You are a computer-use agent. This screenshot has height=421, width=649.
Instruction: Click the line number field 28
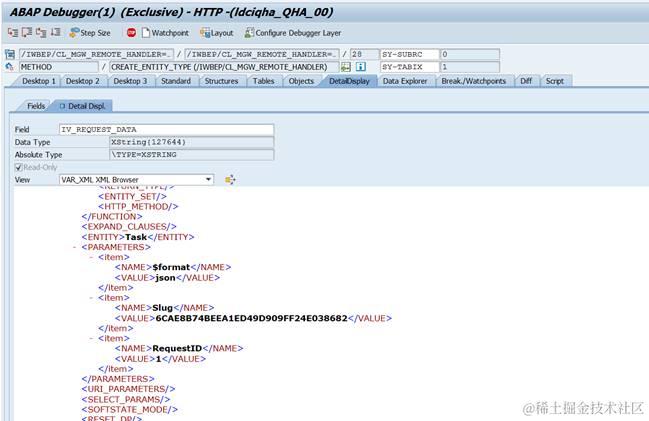coord(364,54)
